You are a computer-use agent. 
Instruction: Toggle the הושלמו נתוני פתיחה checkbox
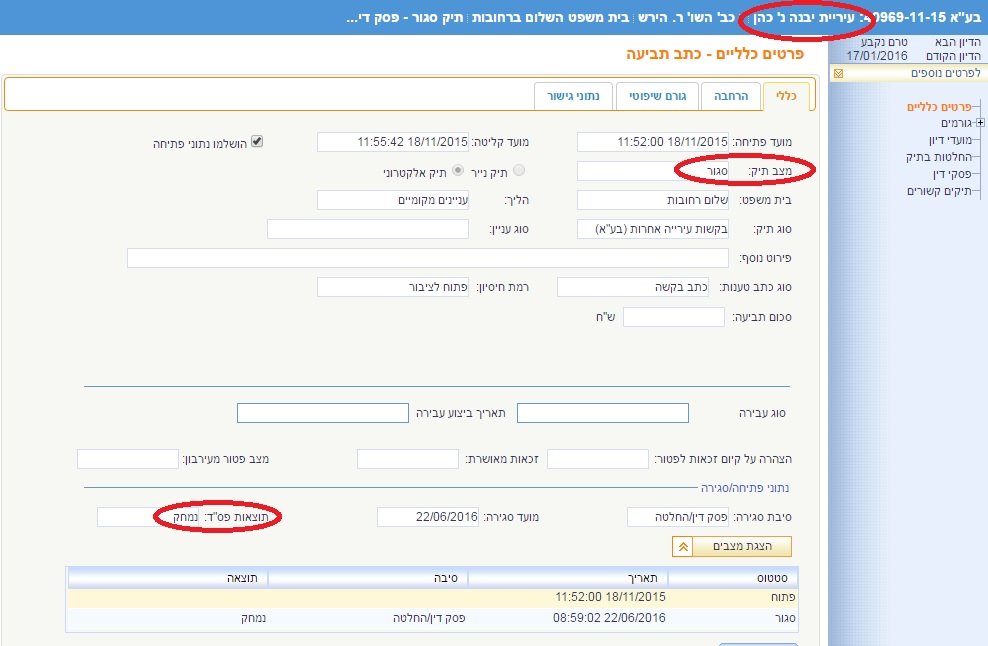[x=257, y=142]
